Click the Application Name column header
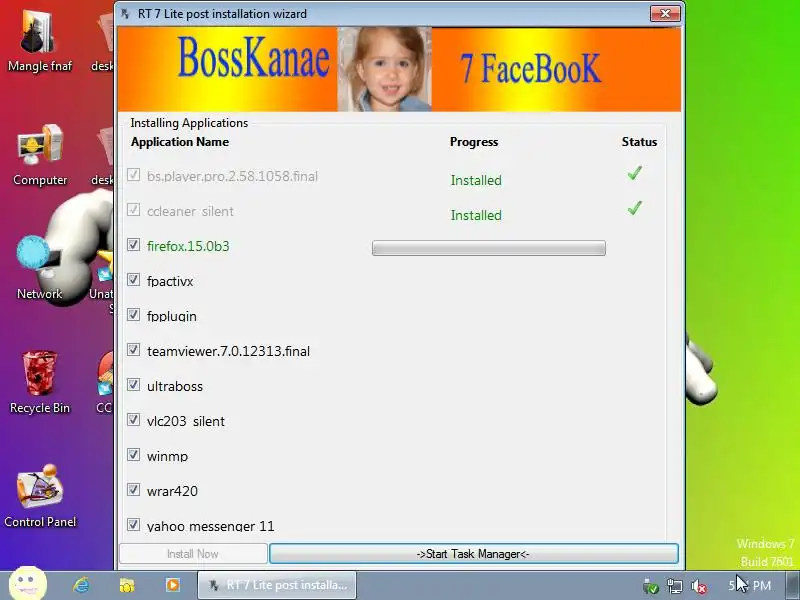Viewport: 800px width, 600px height. 180,142
